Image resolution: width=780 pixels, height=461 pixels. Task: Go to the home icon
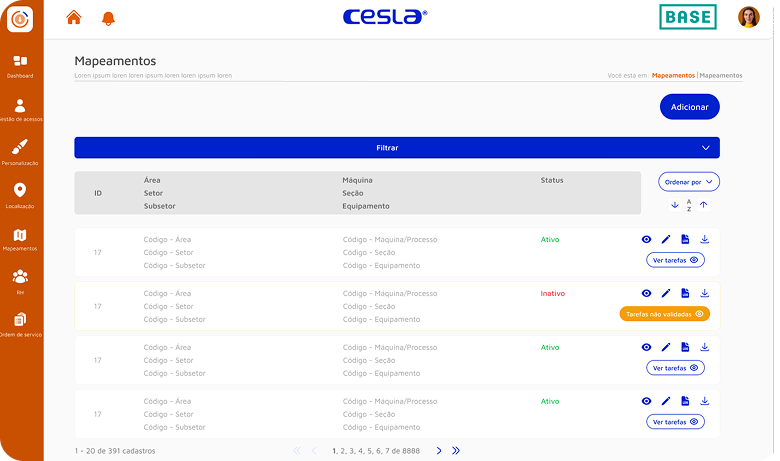[74, 17]
